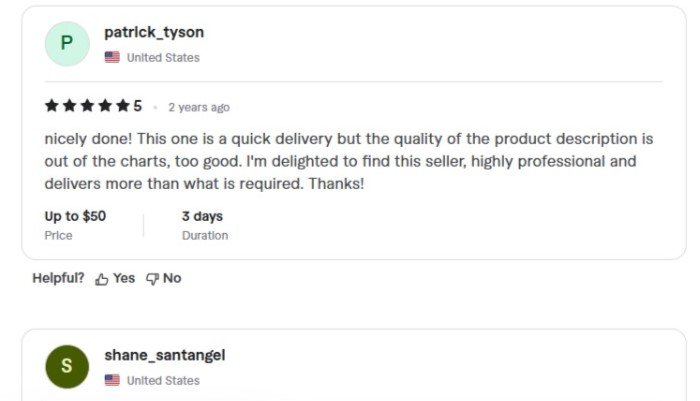The height and width of the screenshot is (401, 700).
Task: Click the third star in the rating row
Action: [87, 106]
